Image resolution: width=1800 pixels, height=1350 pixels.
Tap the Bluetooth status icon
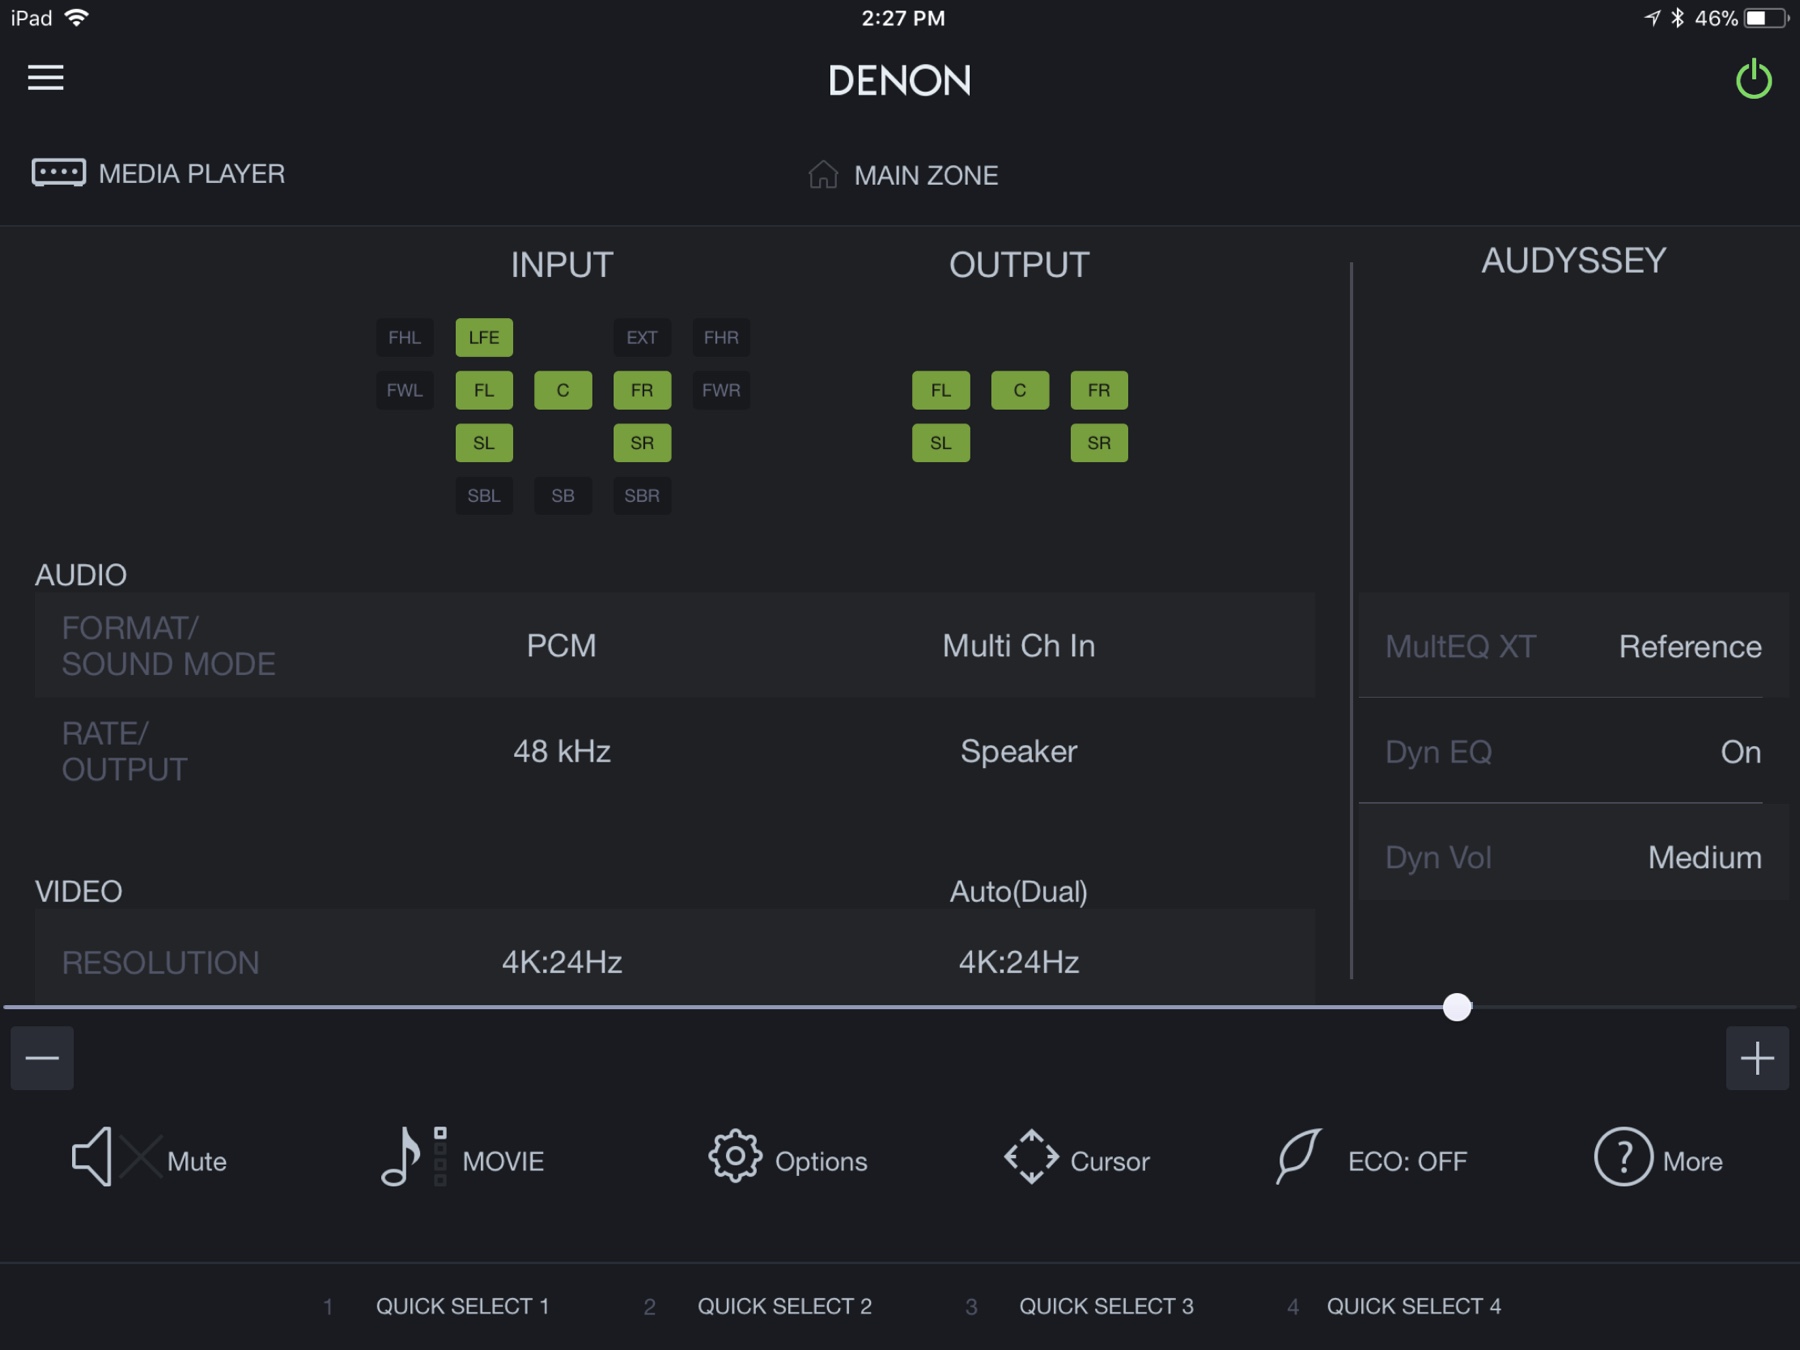pos(1677,18)
